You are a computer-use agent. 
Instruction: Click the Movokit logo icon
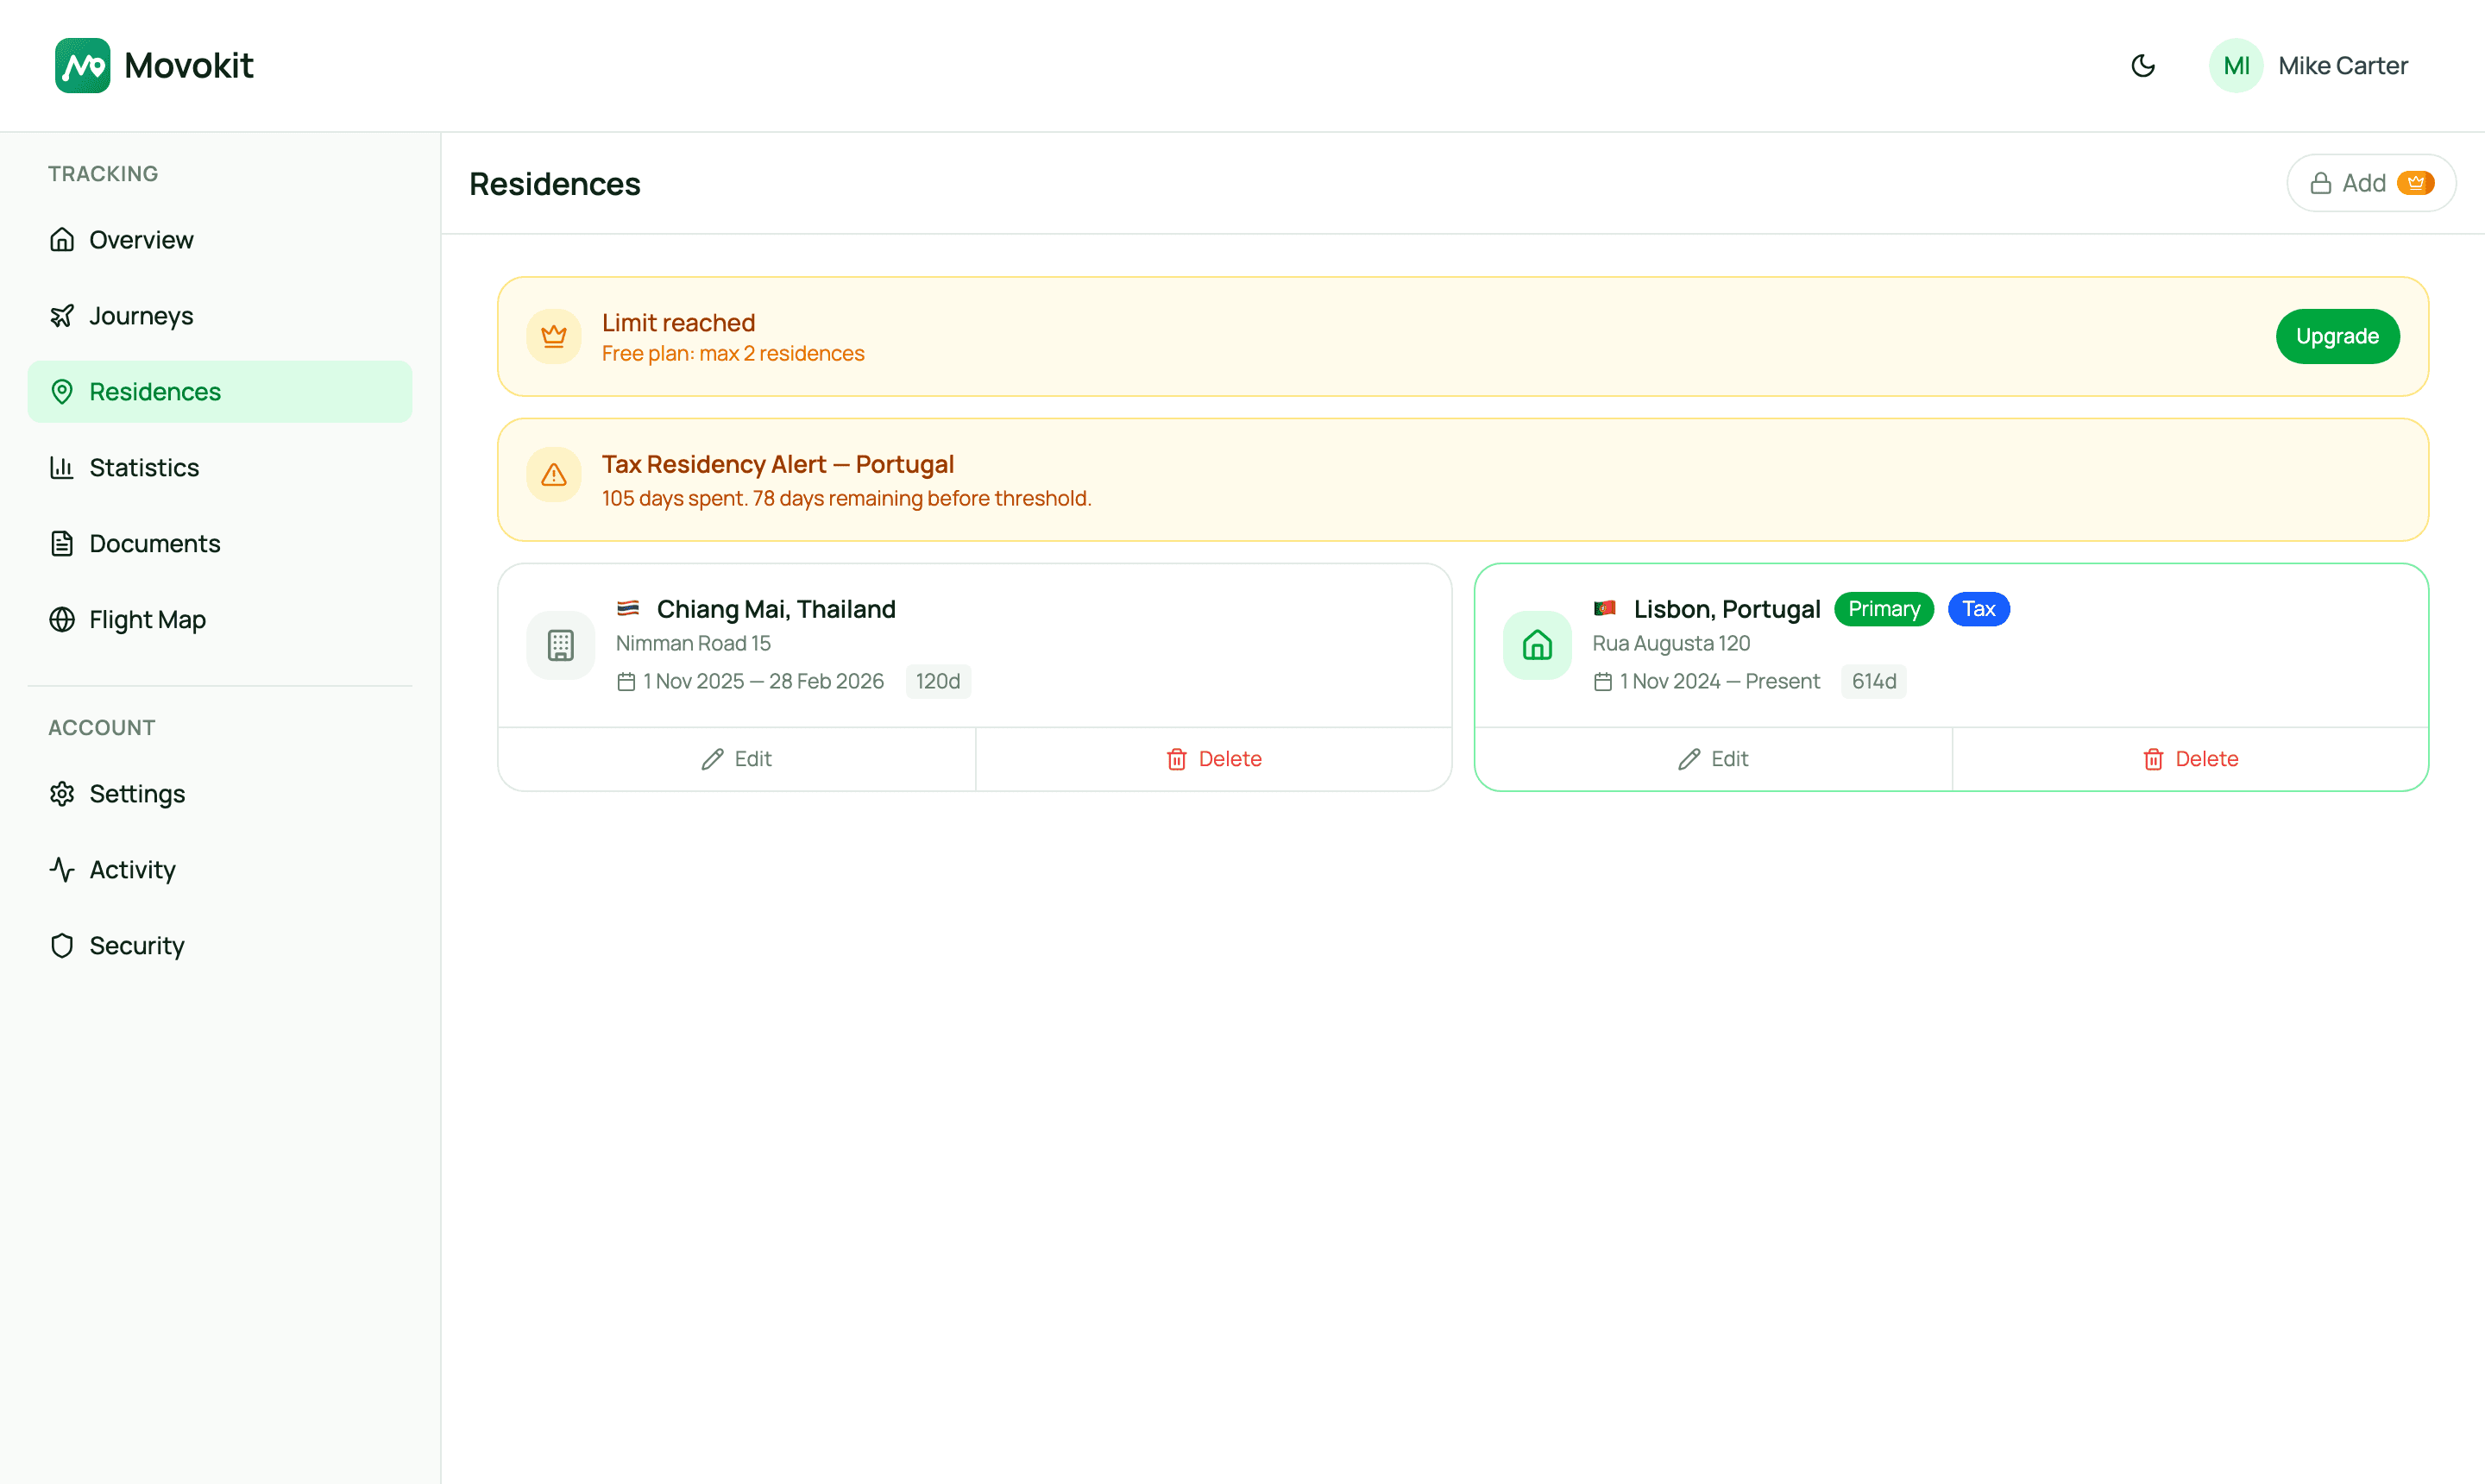coord(82,66)
